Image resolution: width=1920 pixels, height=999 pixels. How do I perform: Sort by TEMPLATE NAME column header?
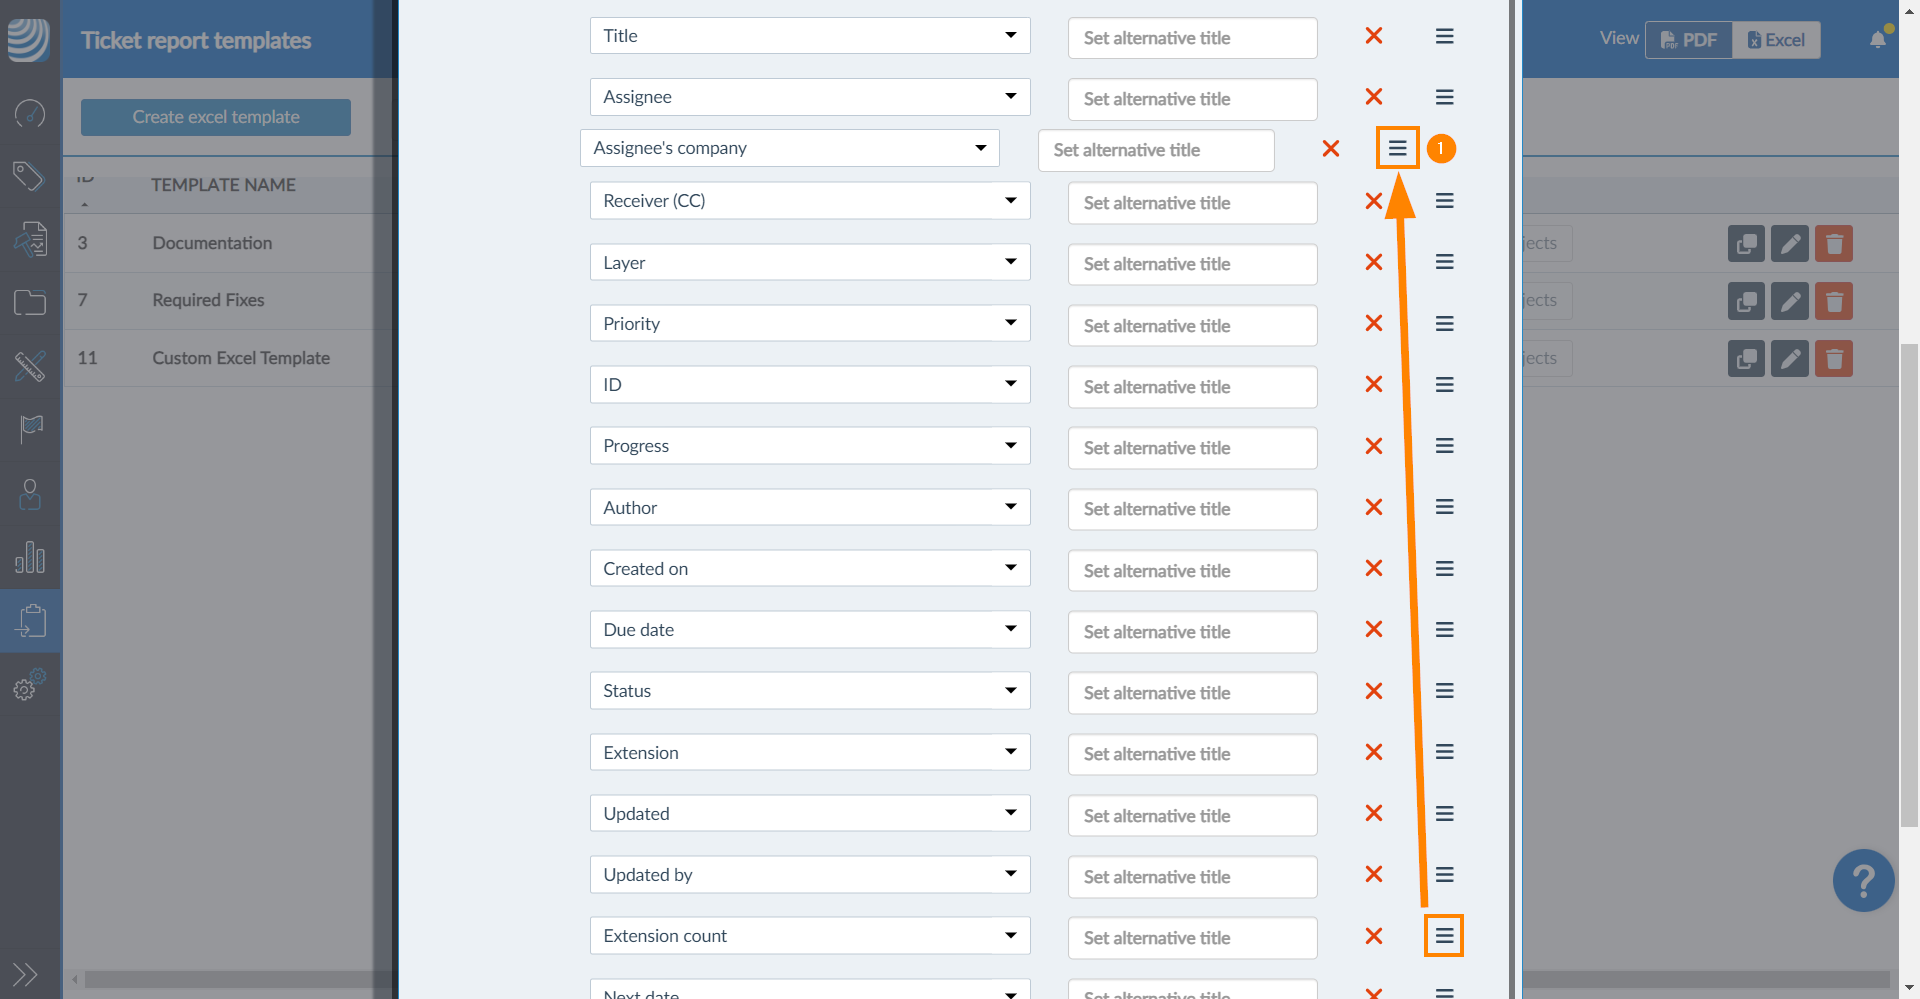tap(223, 185)
